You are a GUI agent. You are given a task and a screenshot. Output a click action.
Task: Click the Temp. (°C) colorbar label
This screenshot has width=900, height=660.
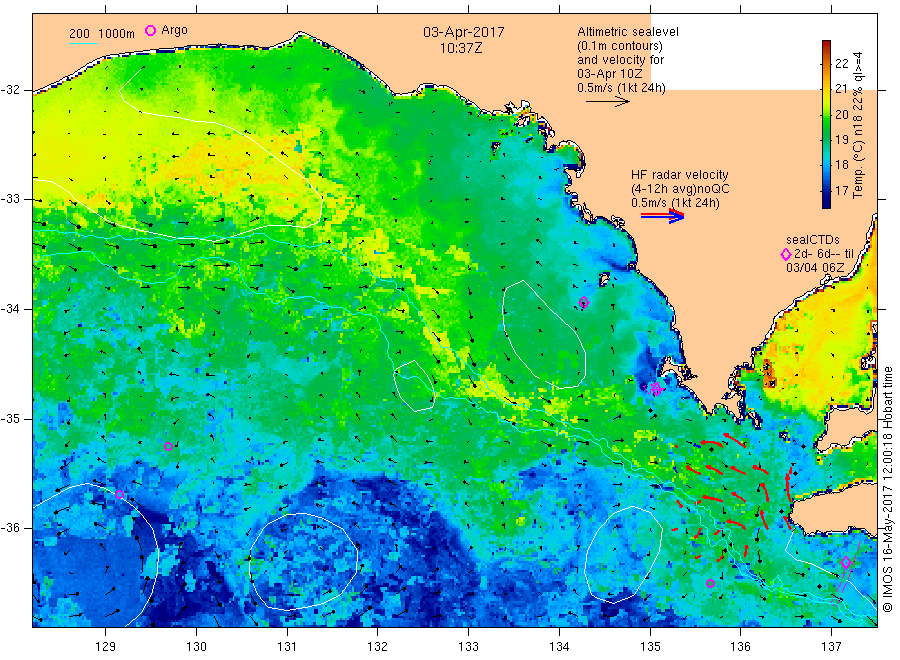(858, 126)
